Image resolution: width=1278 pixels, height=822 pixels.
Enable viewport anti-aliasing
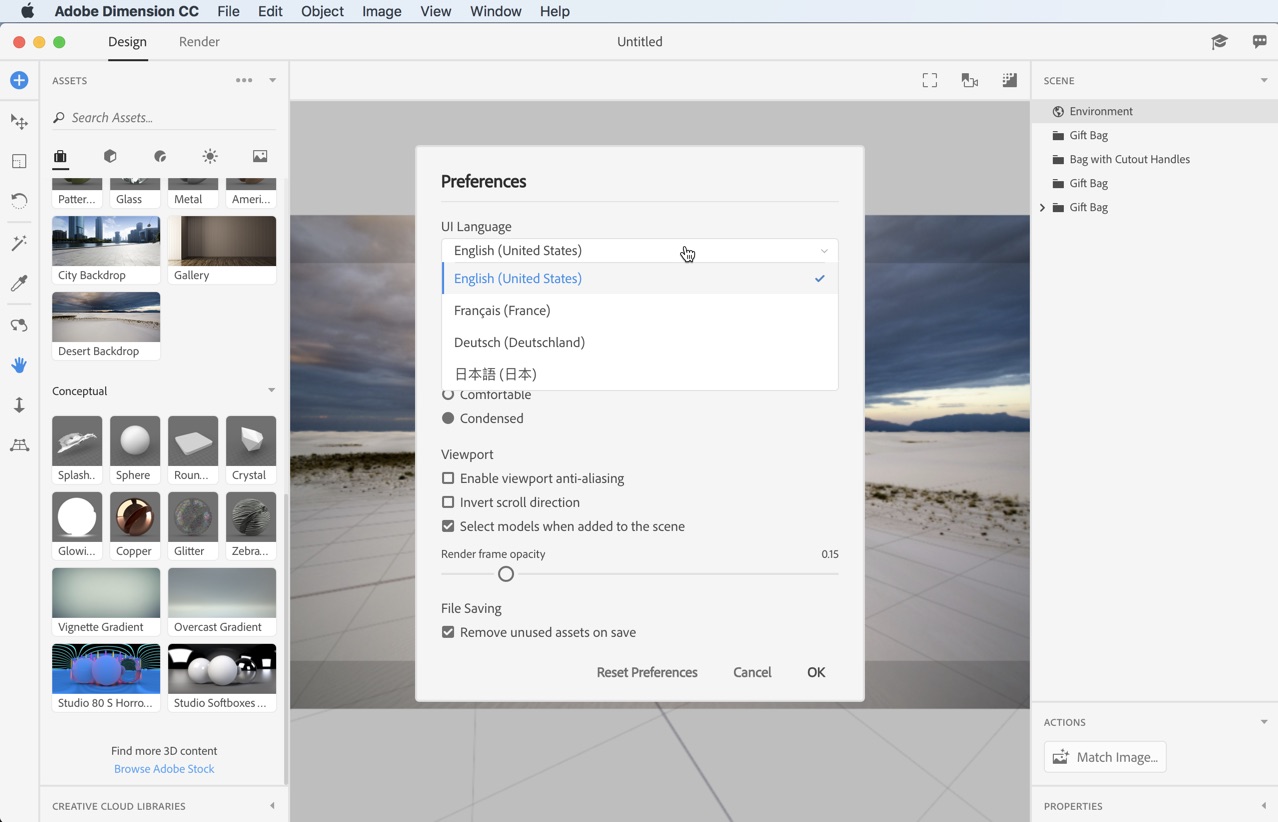pyautogui.click(x=447, y=478)
